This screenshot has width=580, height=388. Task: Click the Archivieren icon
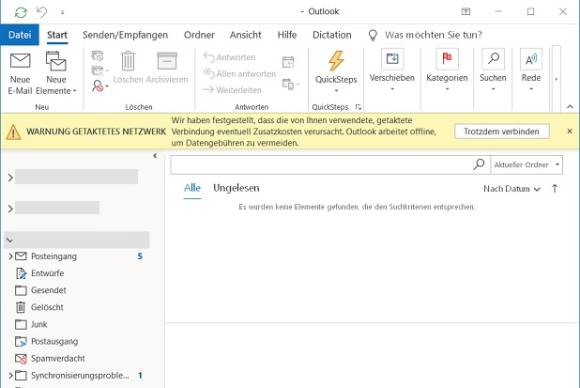coord(167,67)
